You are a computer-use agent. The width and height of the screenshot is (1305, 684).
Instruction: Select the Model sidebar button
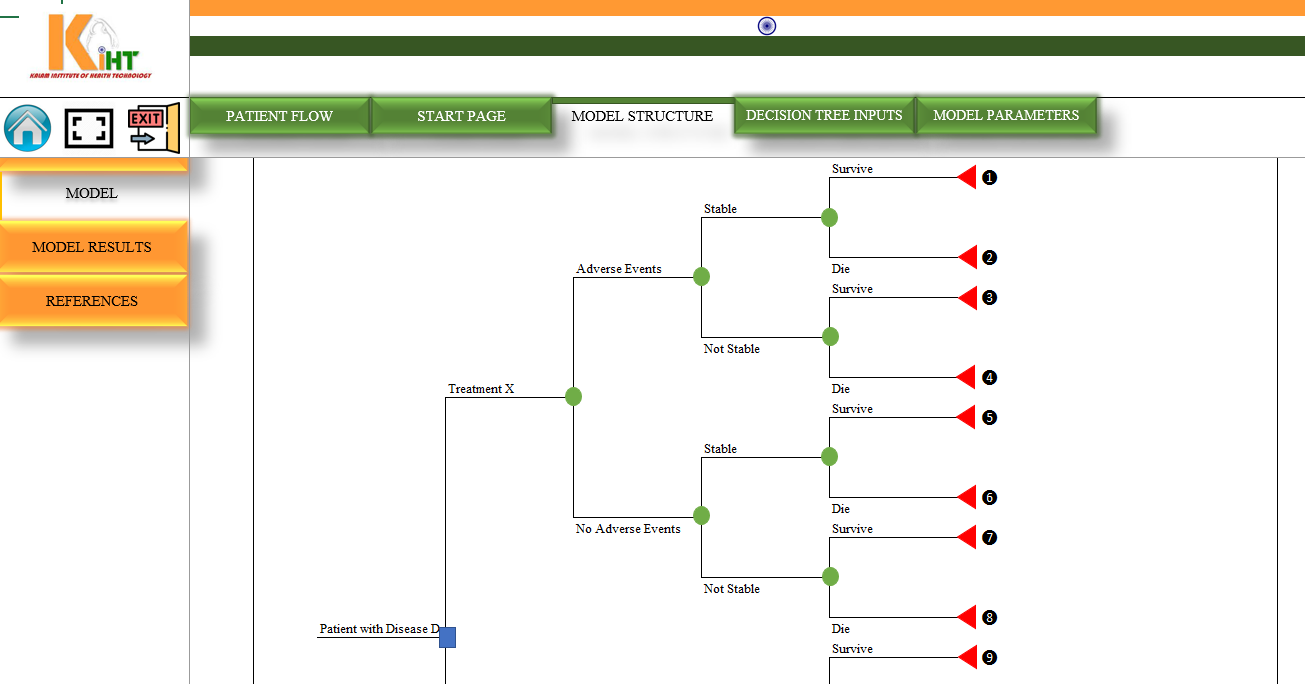click(92, 194)
